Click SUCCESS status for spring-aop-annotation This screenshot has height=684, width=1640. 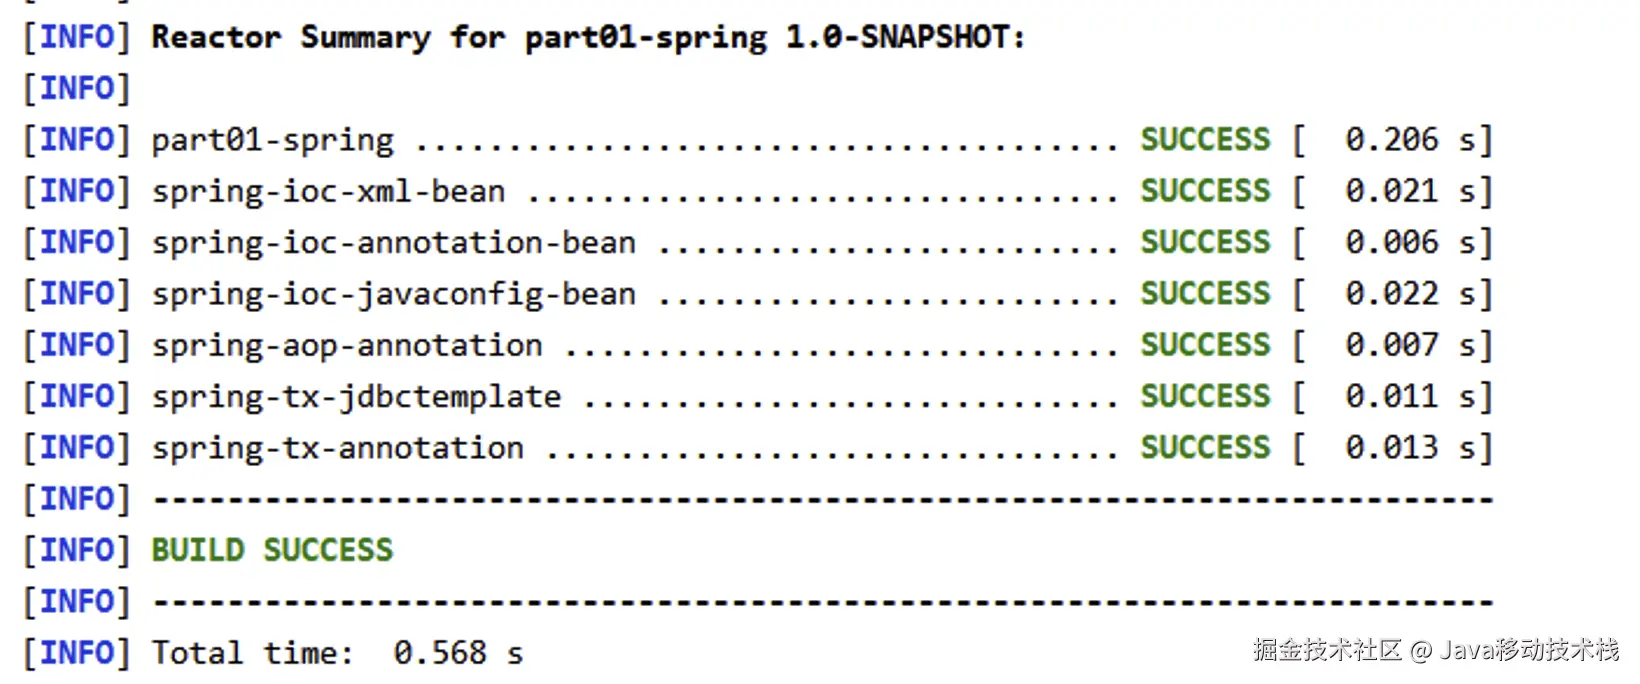(1205, 345)
